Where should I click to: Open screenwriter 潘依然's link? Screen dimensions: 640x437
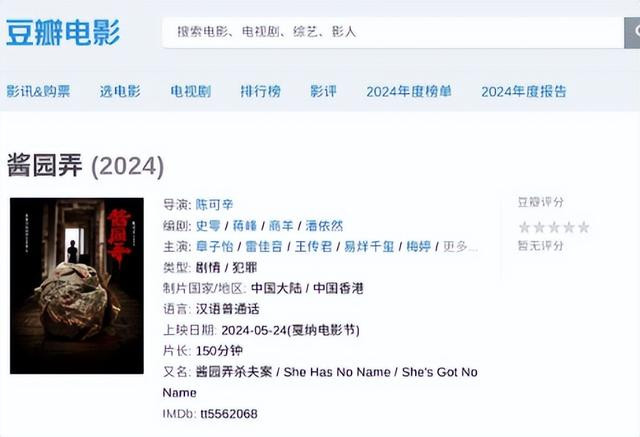(324, 226)
